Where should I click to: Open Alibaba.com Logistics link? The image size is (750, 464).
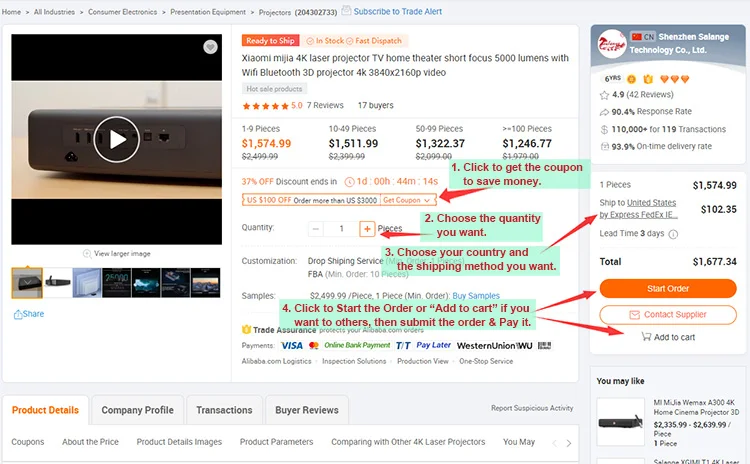click(276, 361)
